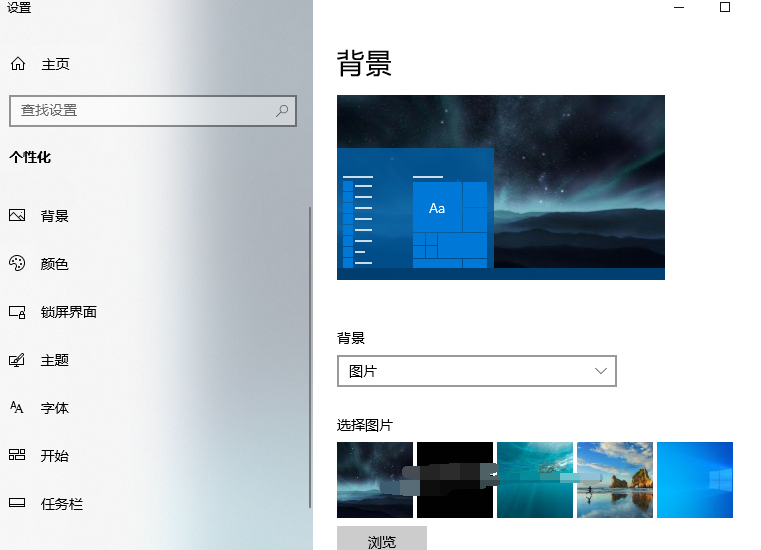Expand the 背景 dropdown showing 图片
Image resolution: width=761 pixels, height=550 pixels.
pyautogui.click(x=476, y=371)
